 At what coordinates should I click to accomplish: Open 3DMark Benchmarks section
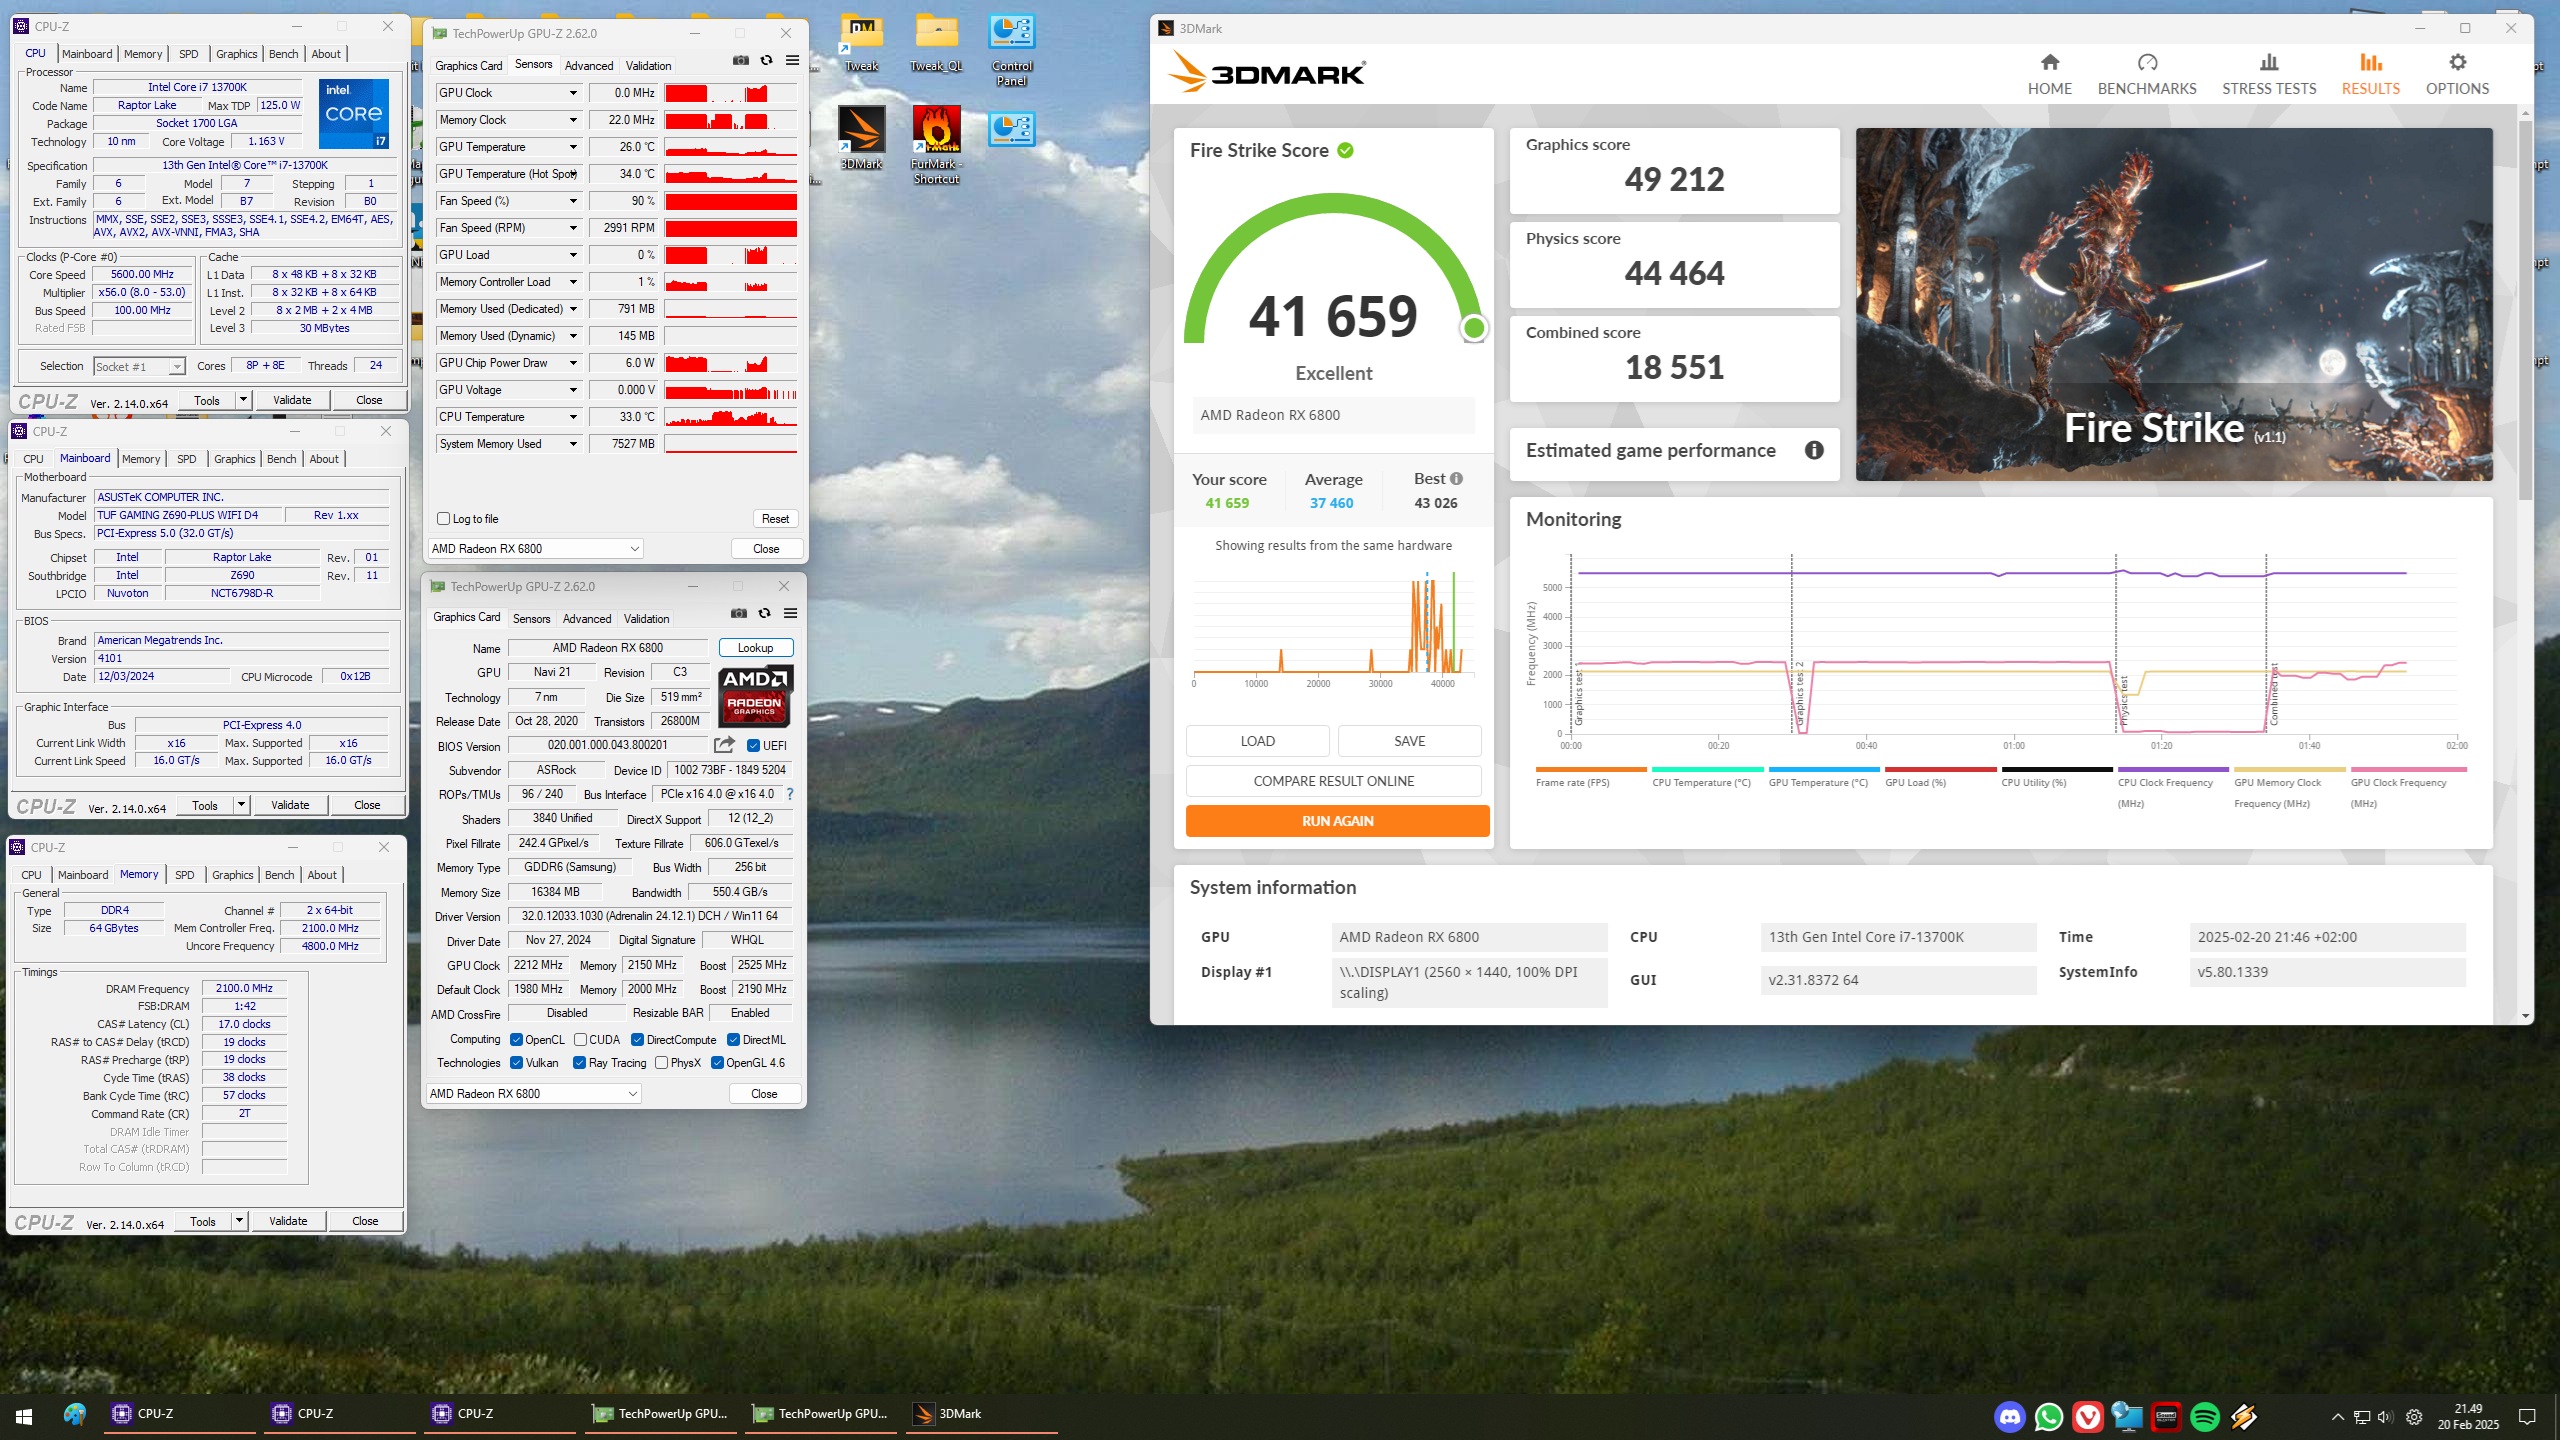2147,75
